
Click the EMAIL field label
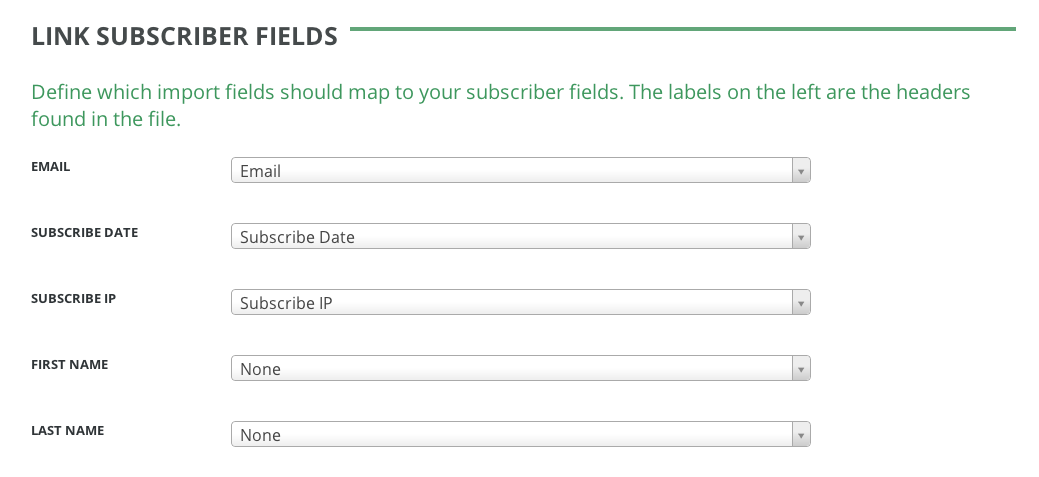pos(51,167)
